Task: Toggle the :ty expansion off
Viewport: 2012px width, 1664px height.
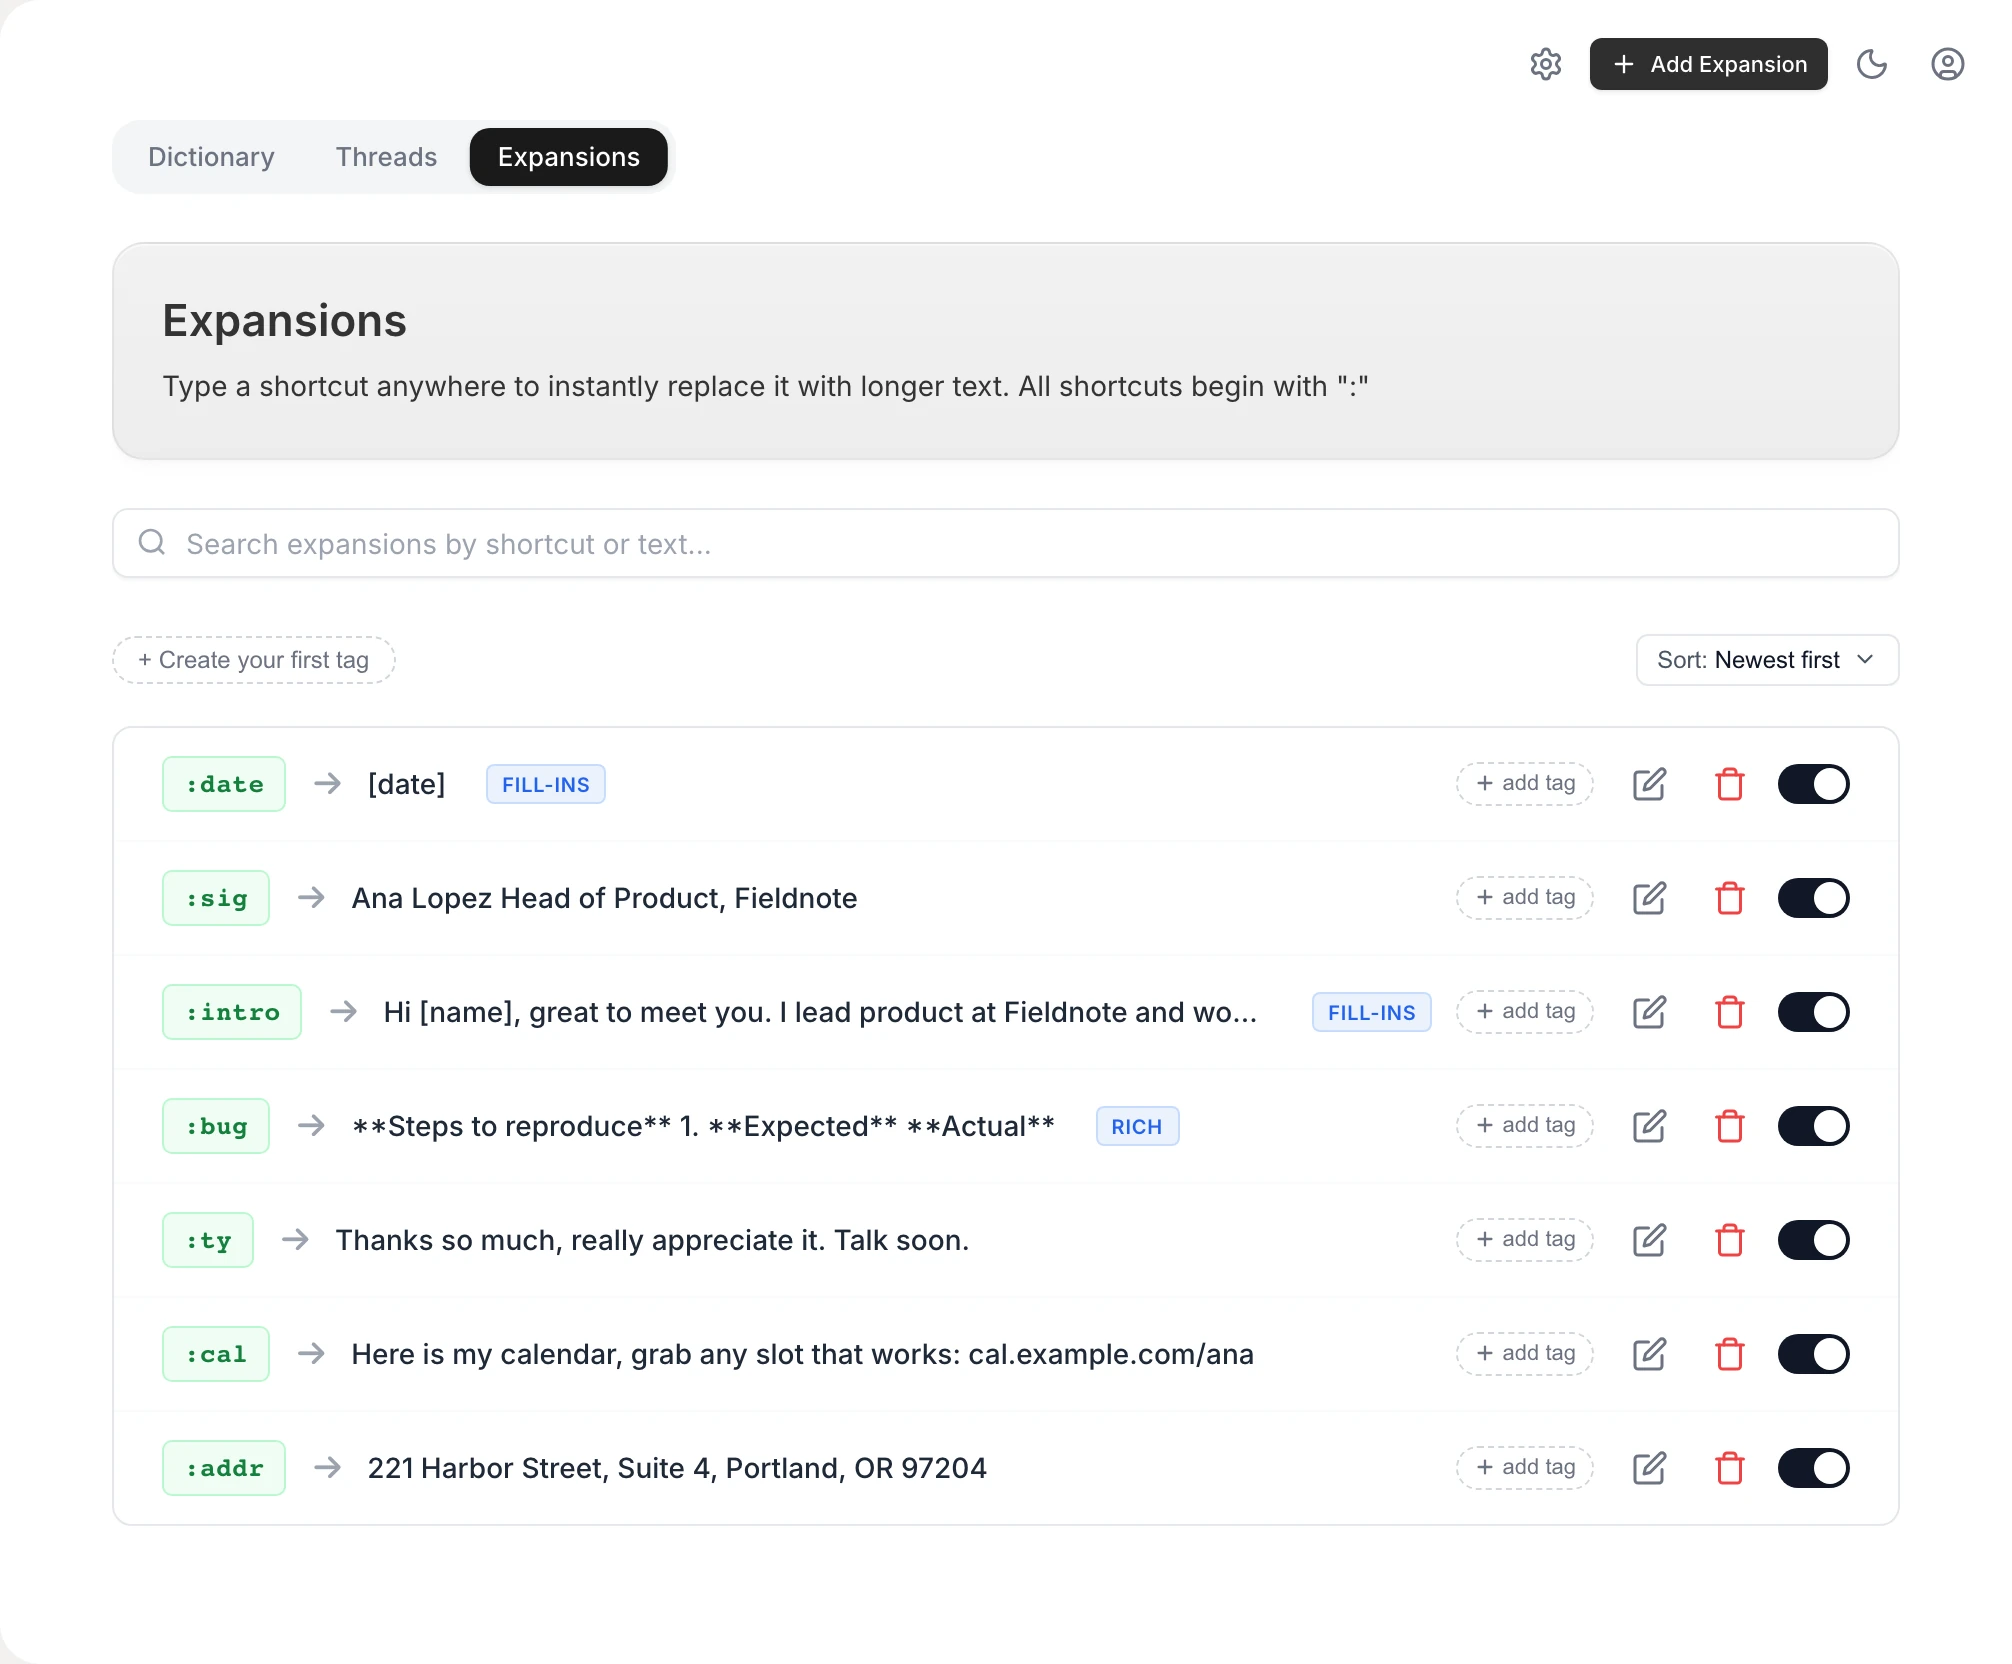Action: pyautogui.click(x=1813, y=1240)
